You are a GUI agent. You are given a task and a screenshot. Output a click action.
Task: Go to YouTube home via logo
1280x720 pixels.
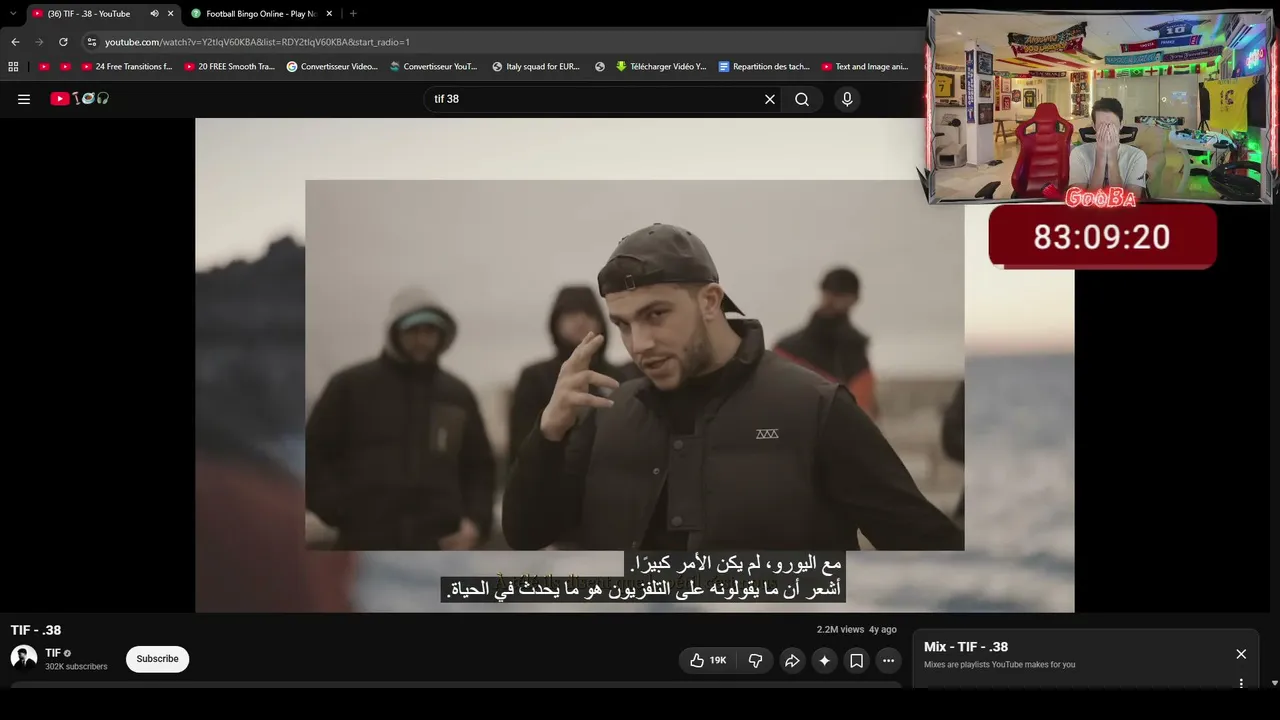[x=79, y=99]
